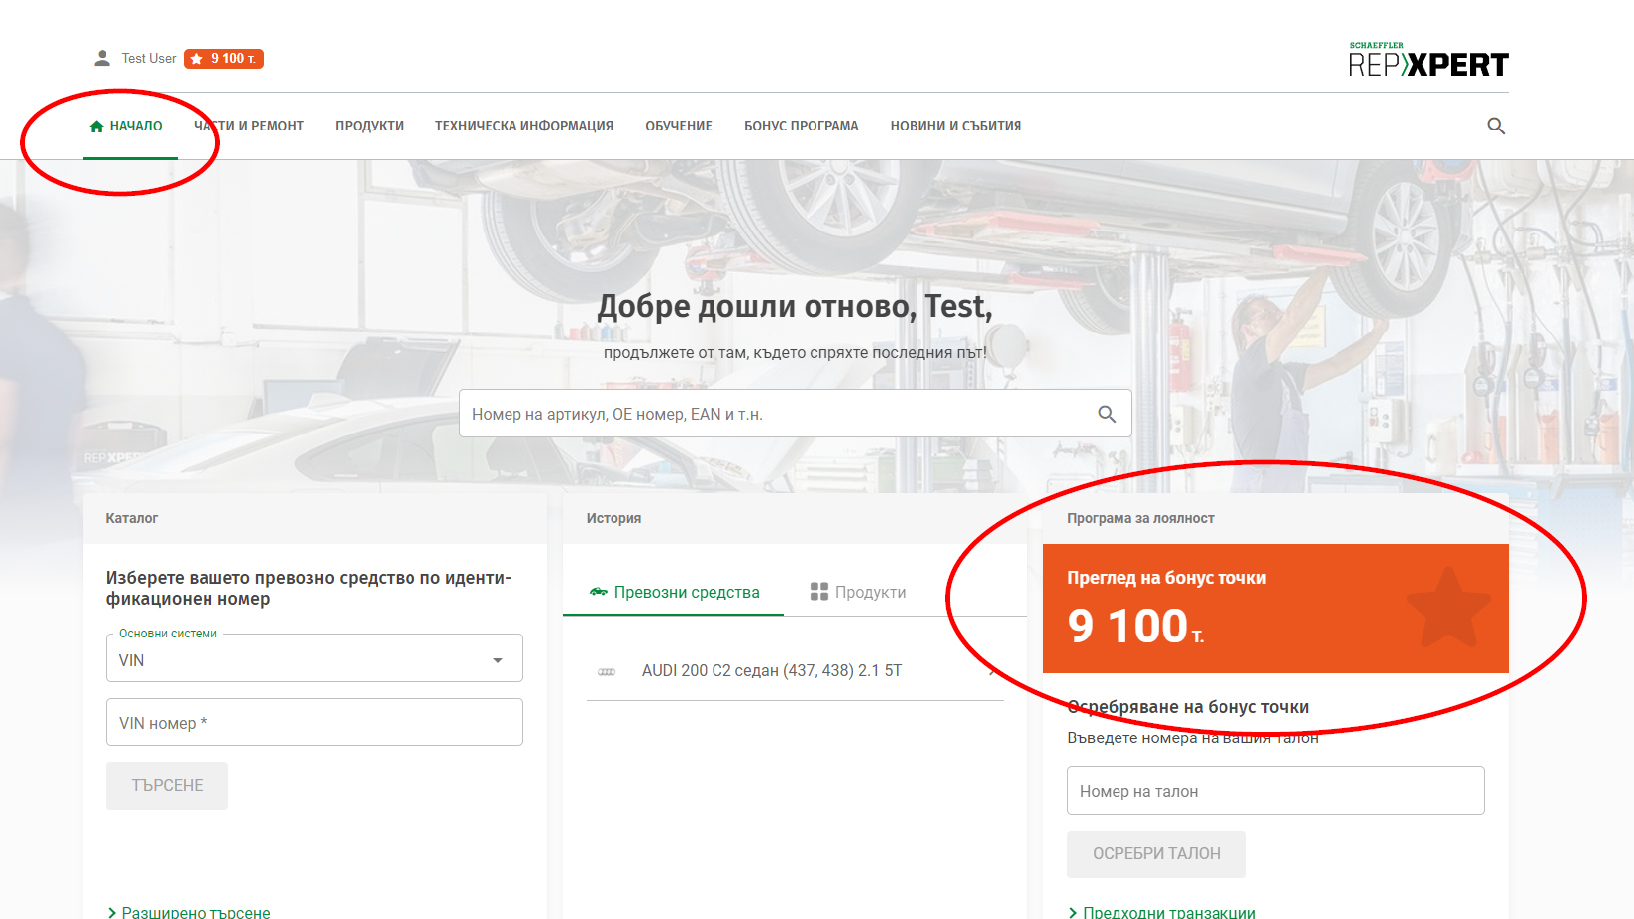Click the Audi logo icon in history
The width and height of the screenshot is (1634, 919).
606,671
